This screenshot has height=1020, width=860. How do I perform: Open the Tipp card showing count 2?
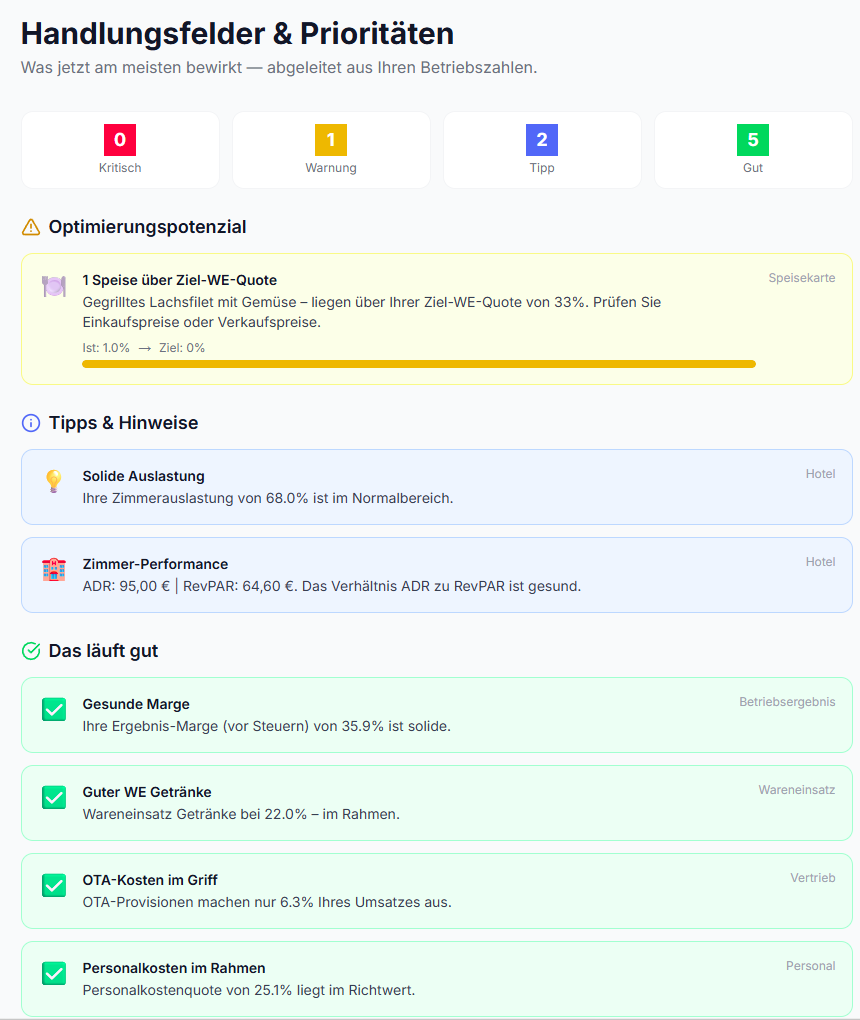click(542, 149)
